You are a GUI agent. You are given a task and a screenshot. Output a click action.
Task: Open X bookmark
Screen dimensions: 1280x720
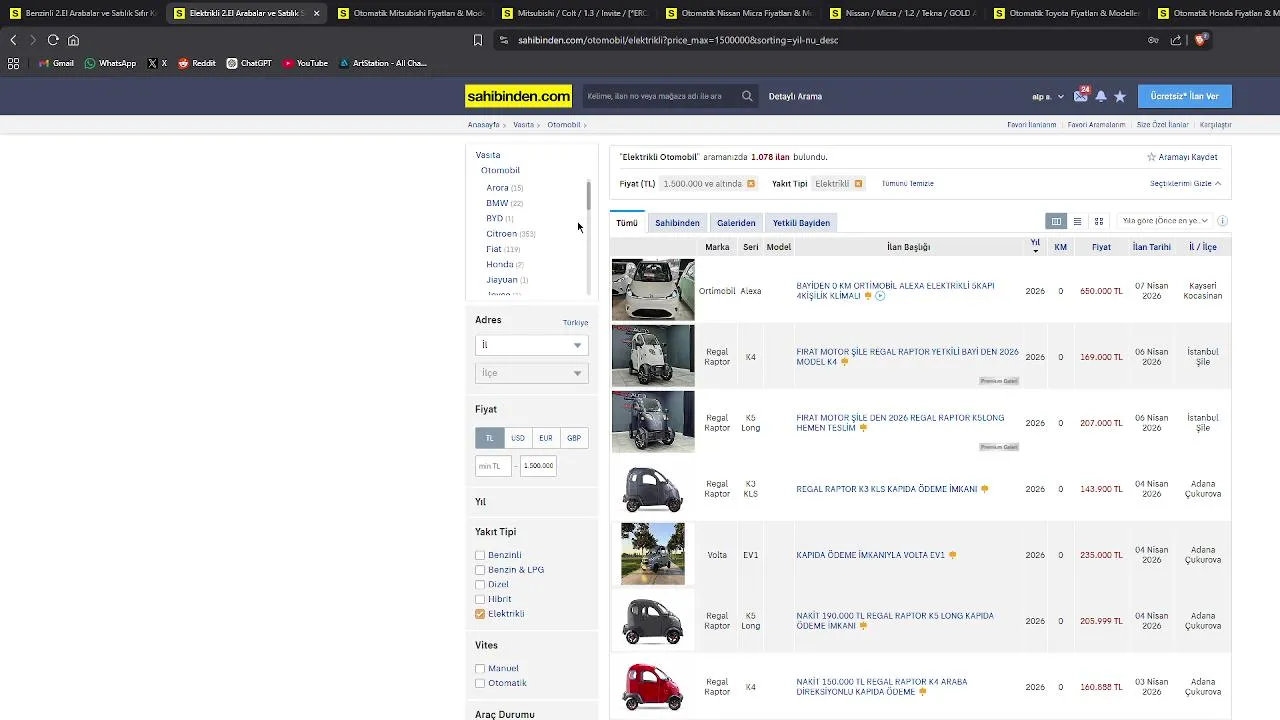157,63
